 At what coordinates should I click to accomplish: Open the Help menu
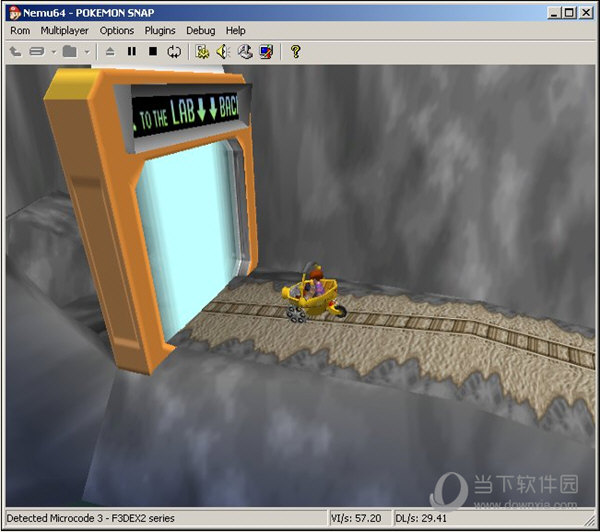coord(235,31)
